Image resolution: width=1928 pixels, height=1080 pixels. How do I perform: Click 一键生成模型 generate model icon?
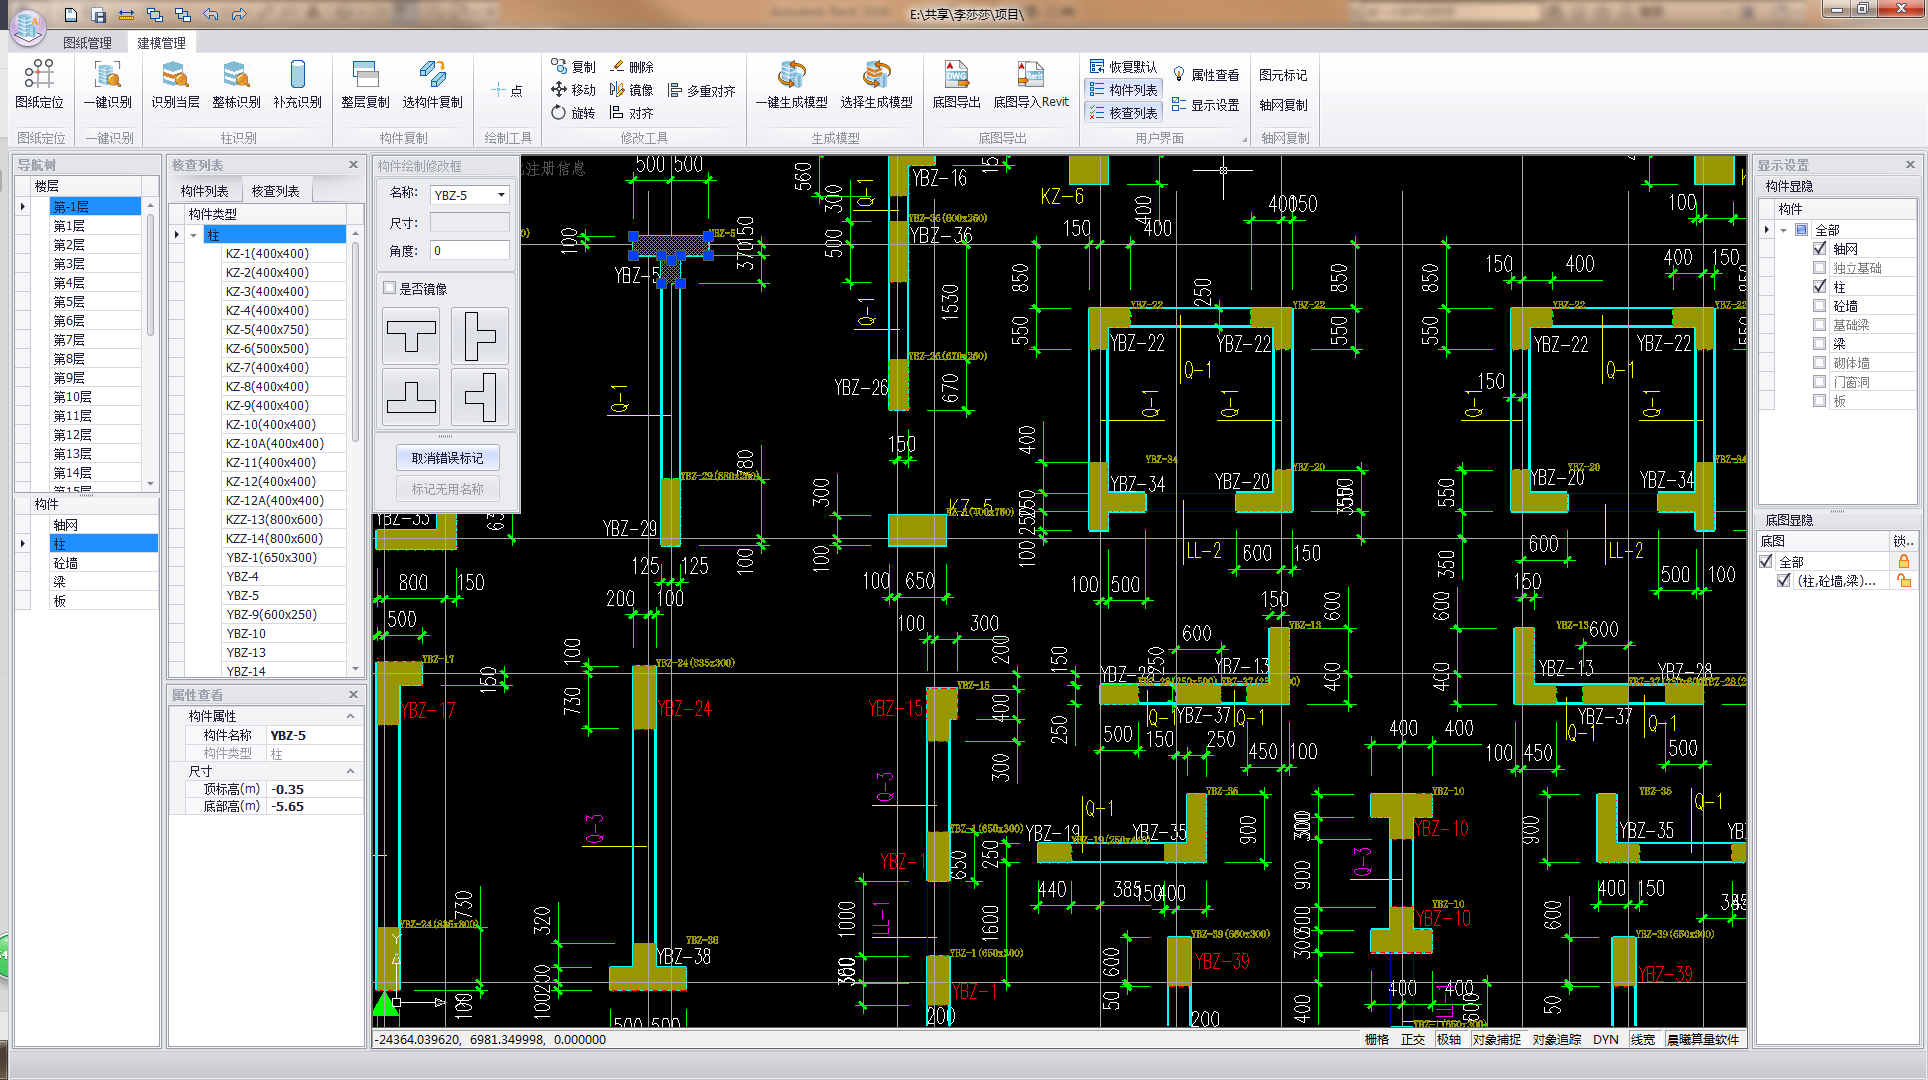pos(791,84)
